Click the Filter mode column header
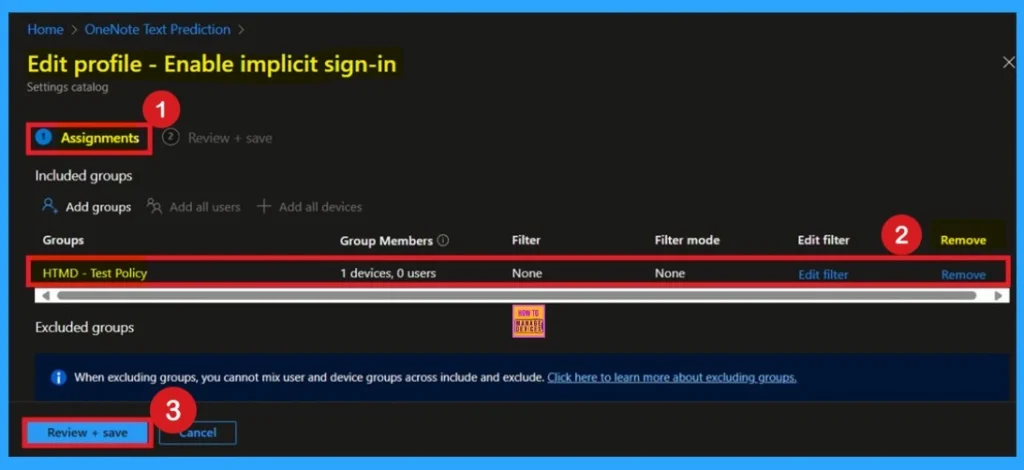The height and width of the screenshot is (470, 1024). (x=687, y=240)
